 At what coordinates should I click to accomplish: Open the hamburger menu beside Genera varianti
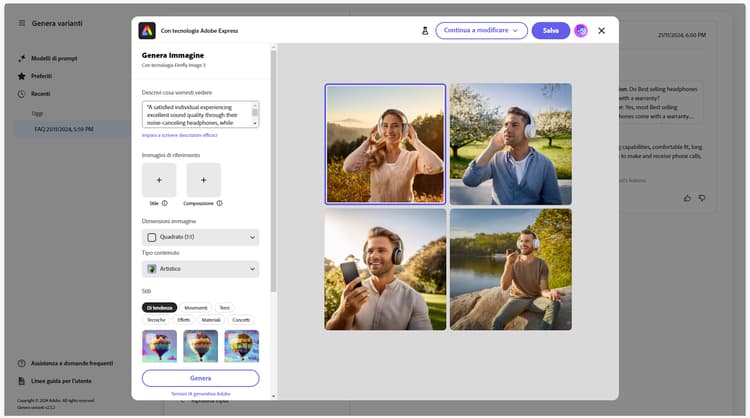pos(22,23)
